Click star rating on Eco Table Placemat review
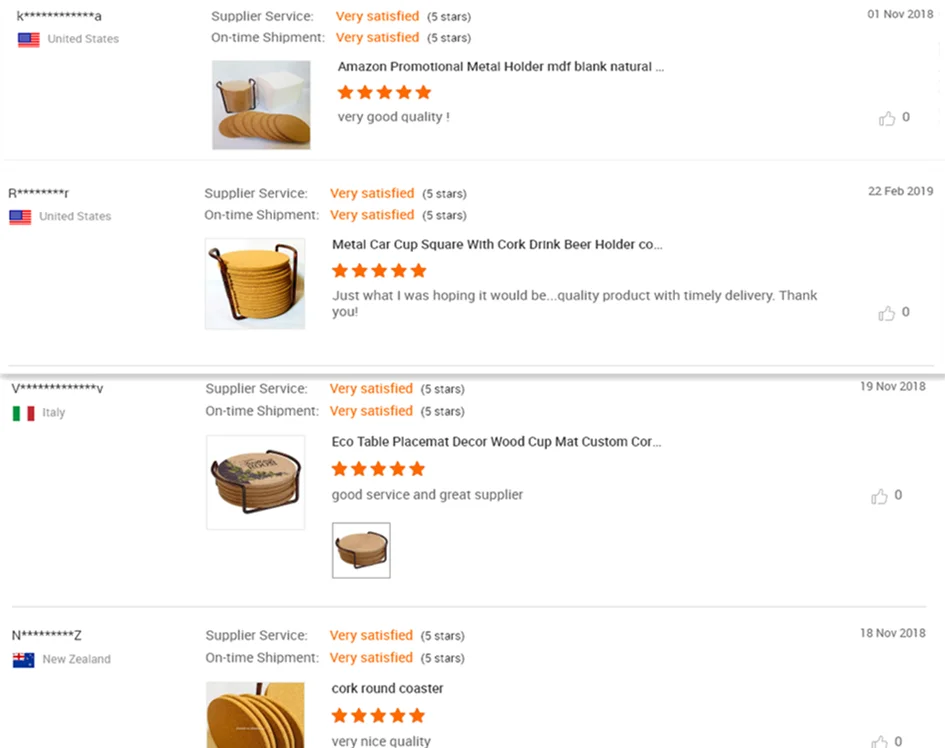The image size is (945, 748). (378, 469)
